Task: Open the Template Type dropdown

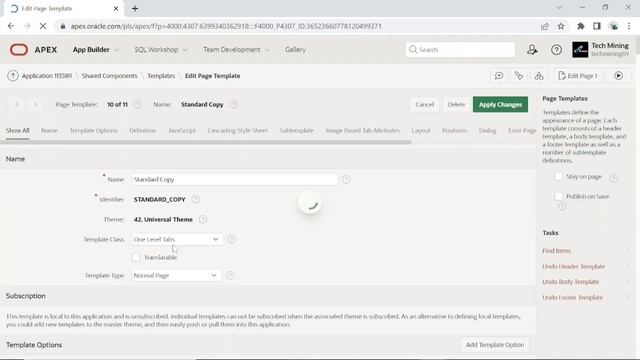Action: click(176, 275)
